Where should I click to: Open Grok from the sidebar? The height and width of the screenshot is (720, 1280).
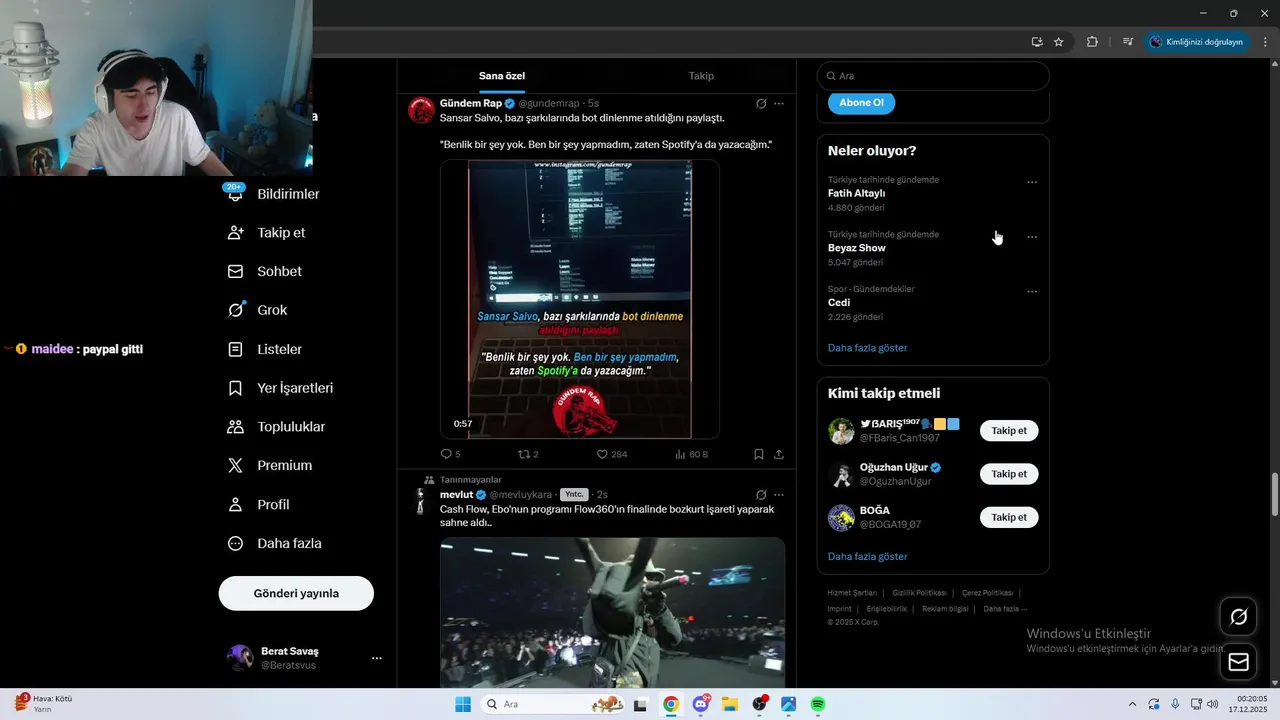tap(257, 310)
